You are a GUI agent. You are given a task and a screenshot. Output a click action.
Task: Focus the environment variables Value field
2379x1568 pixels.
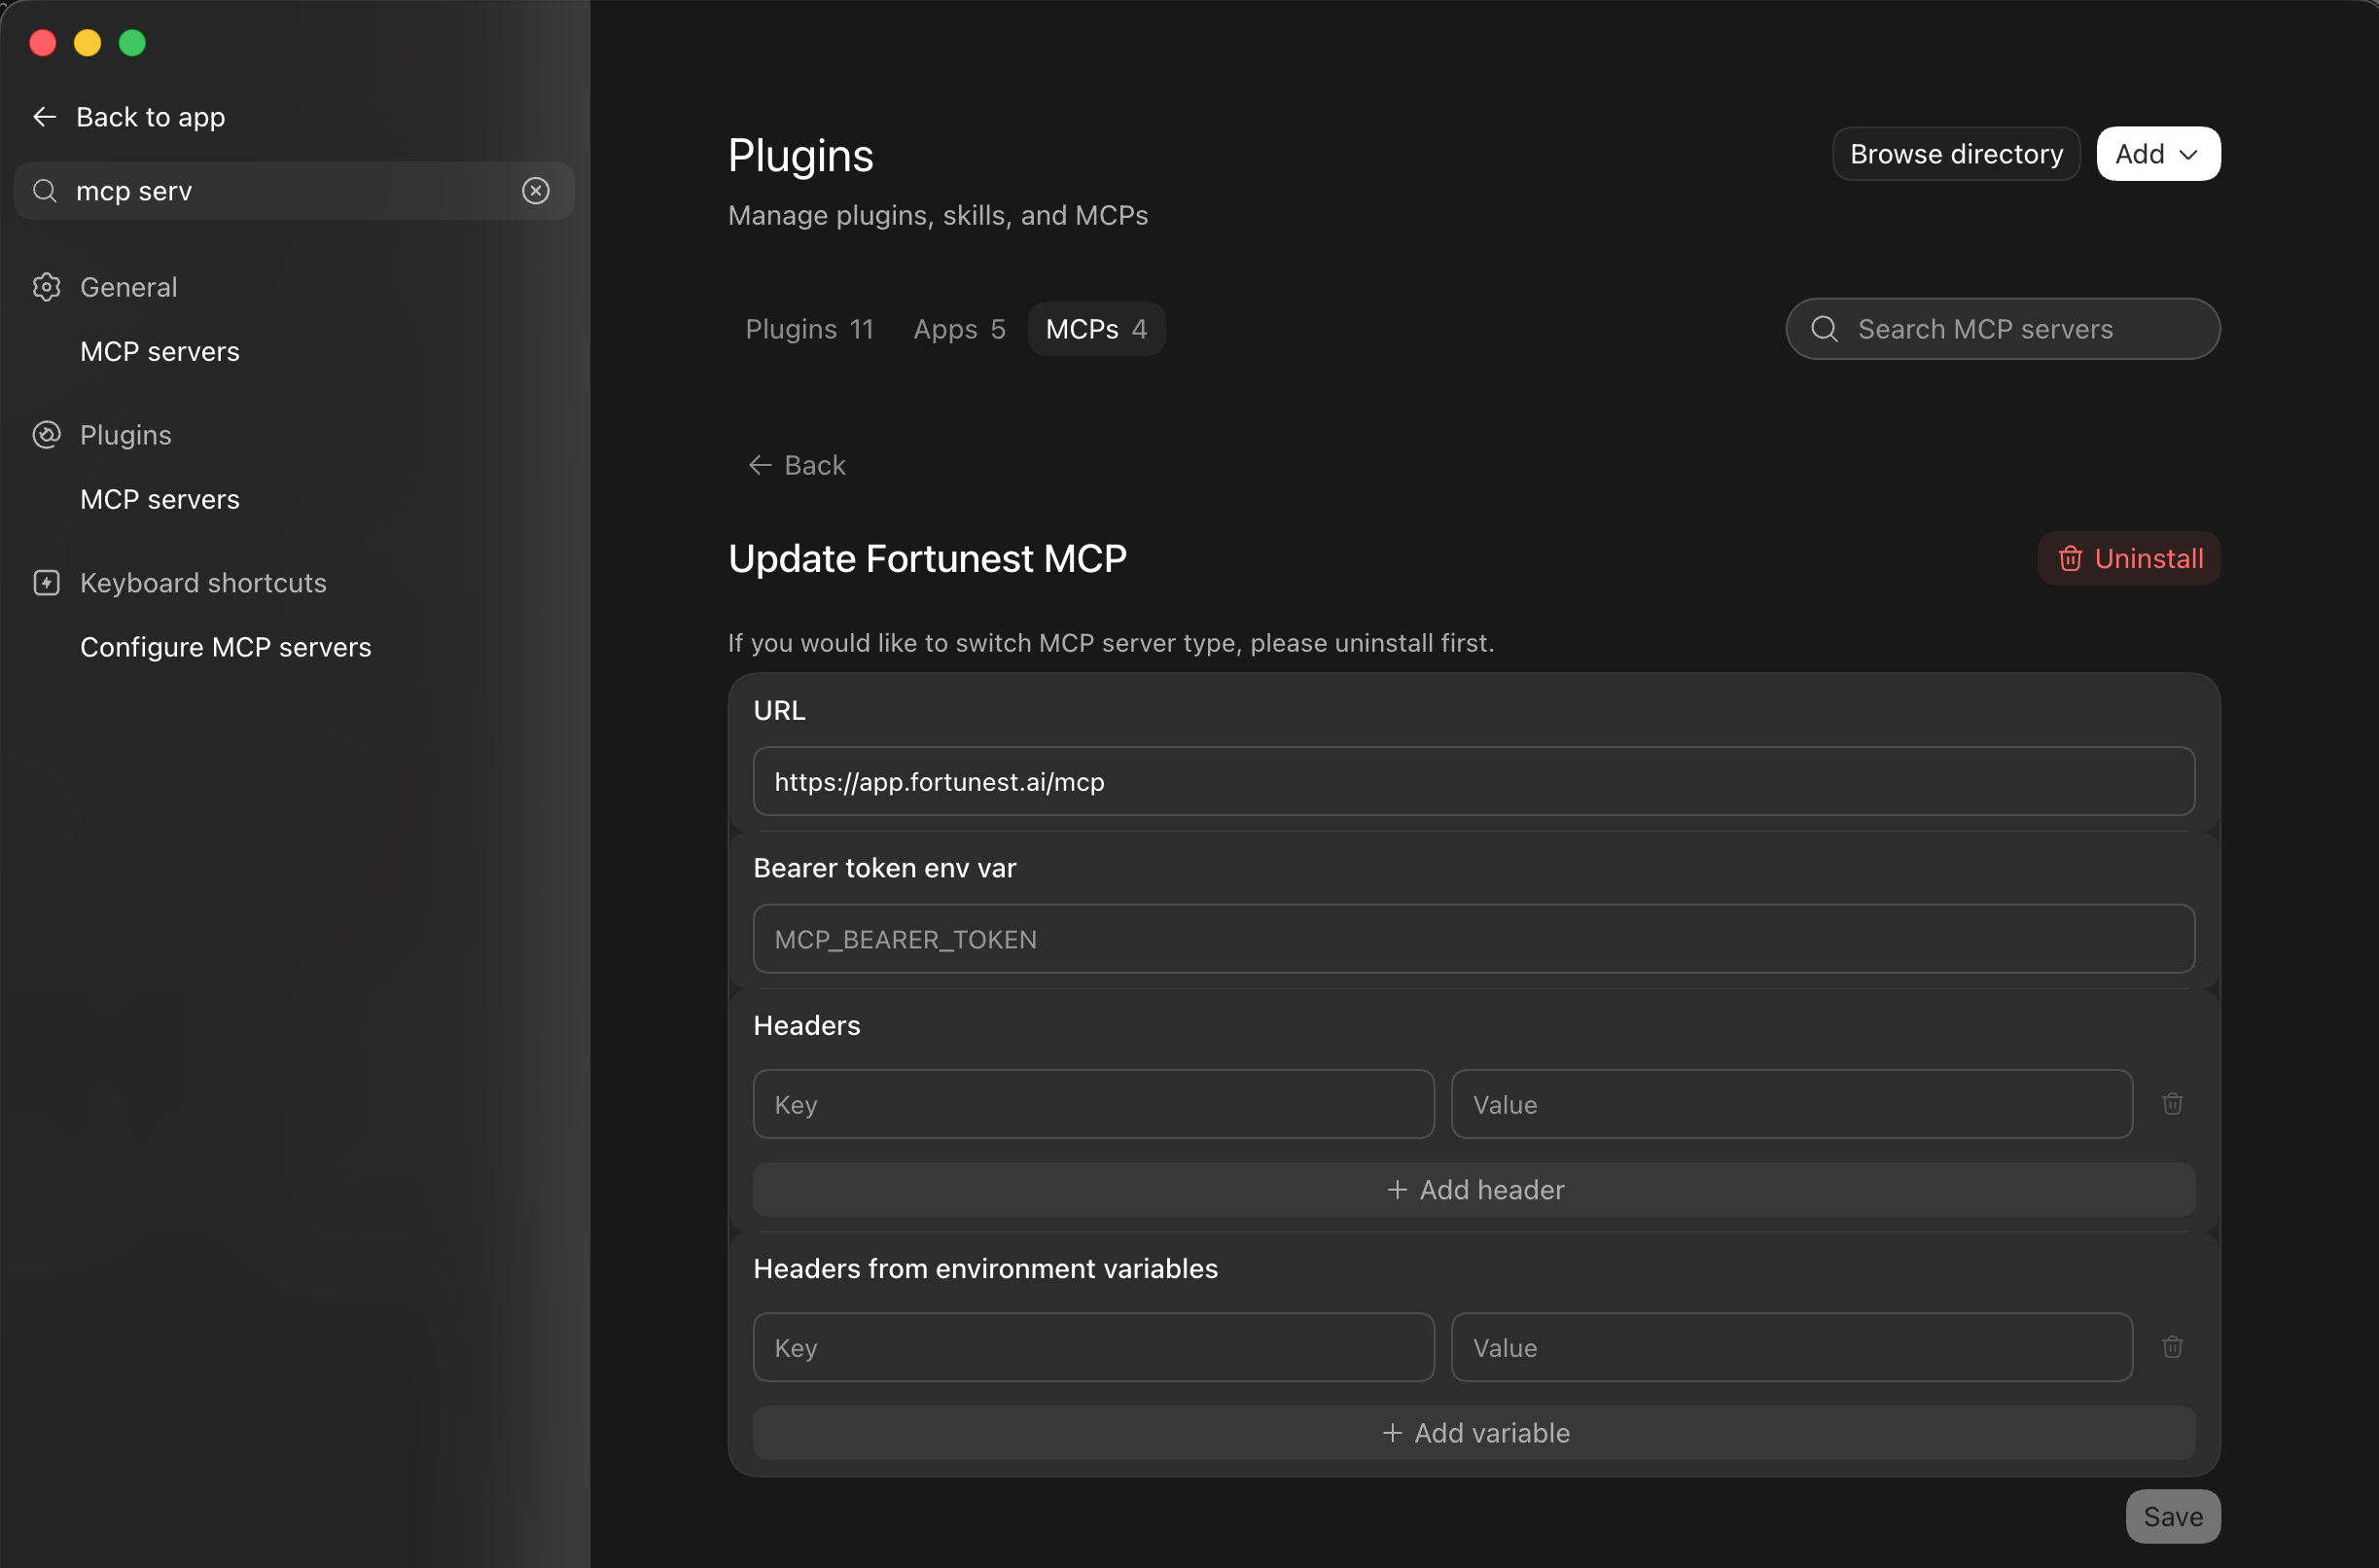coord(1792,1347)
